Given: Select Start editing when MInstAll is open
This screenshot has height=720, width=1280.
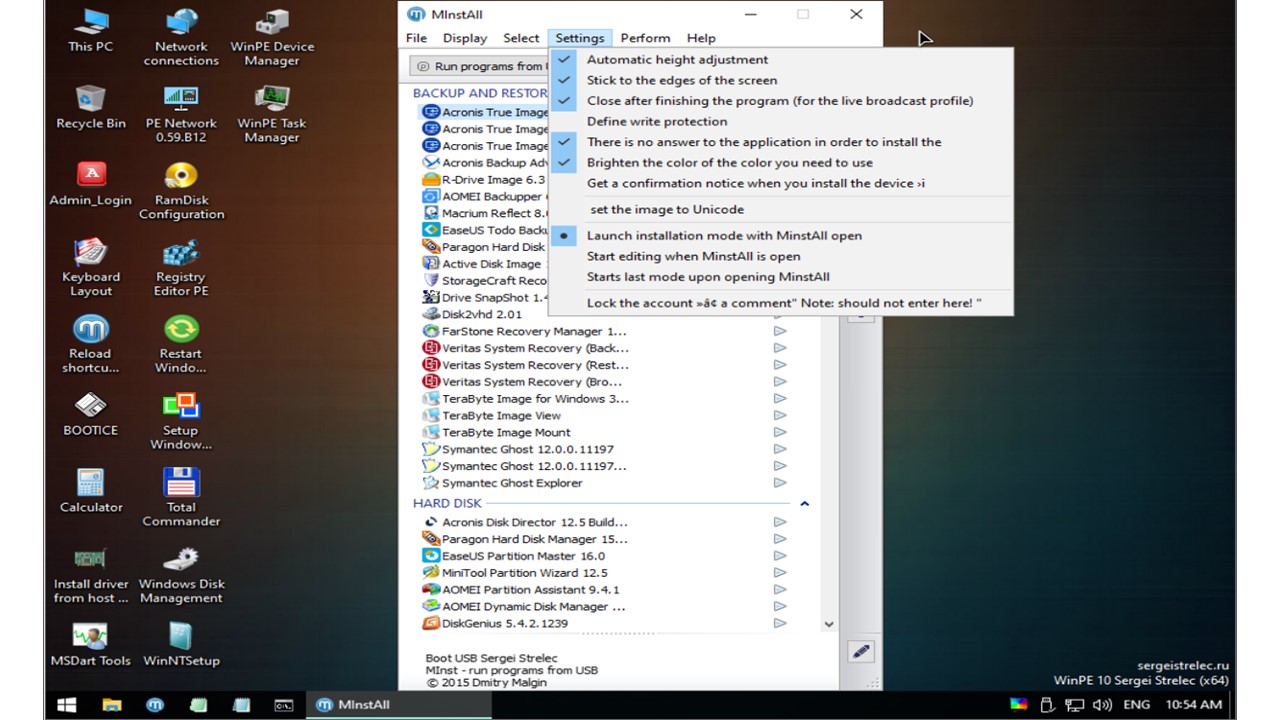Looking at the screenshot, I should pyautogui.click(x=780, y=256).
